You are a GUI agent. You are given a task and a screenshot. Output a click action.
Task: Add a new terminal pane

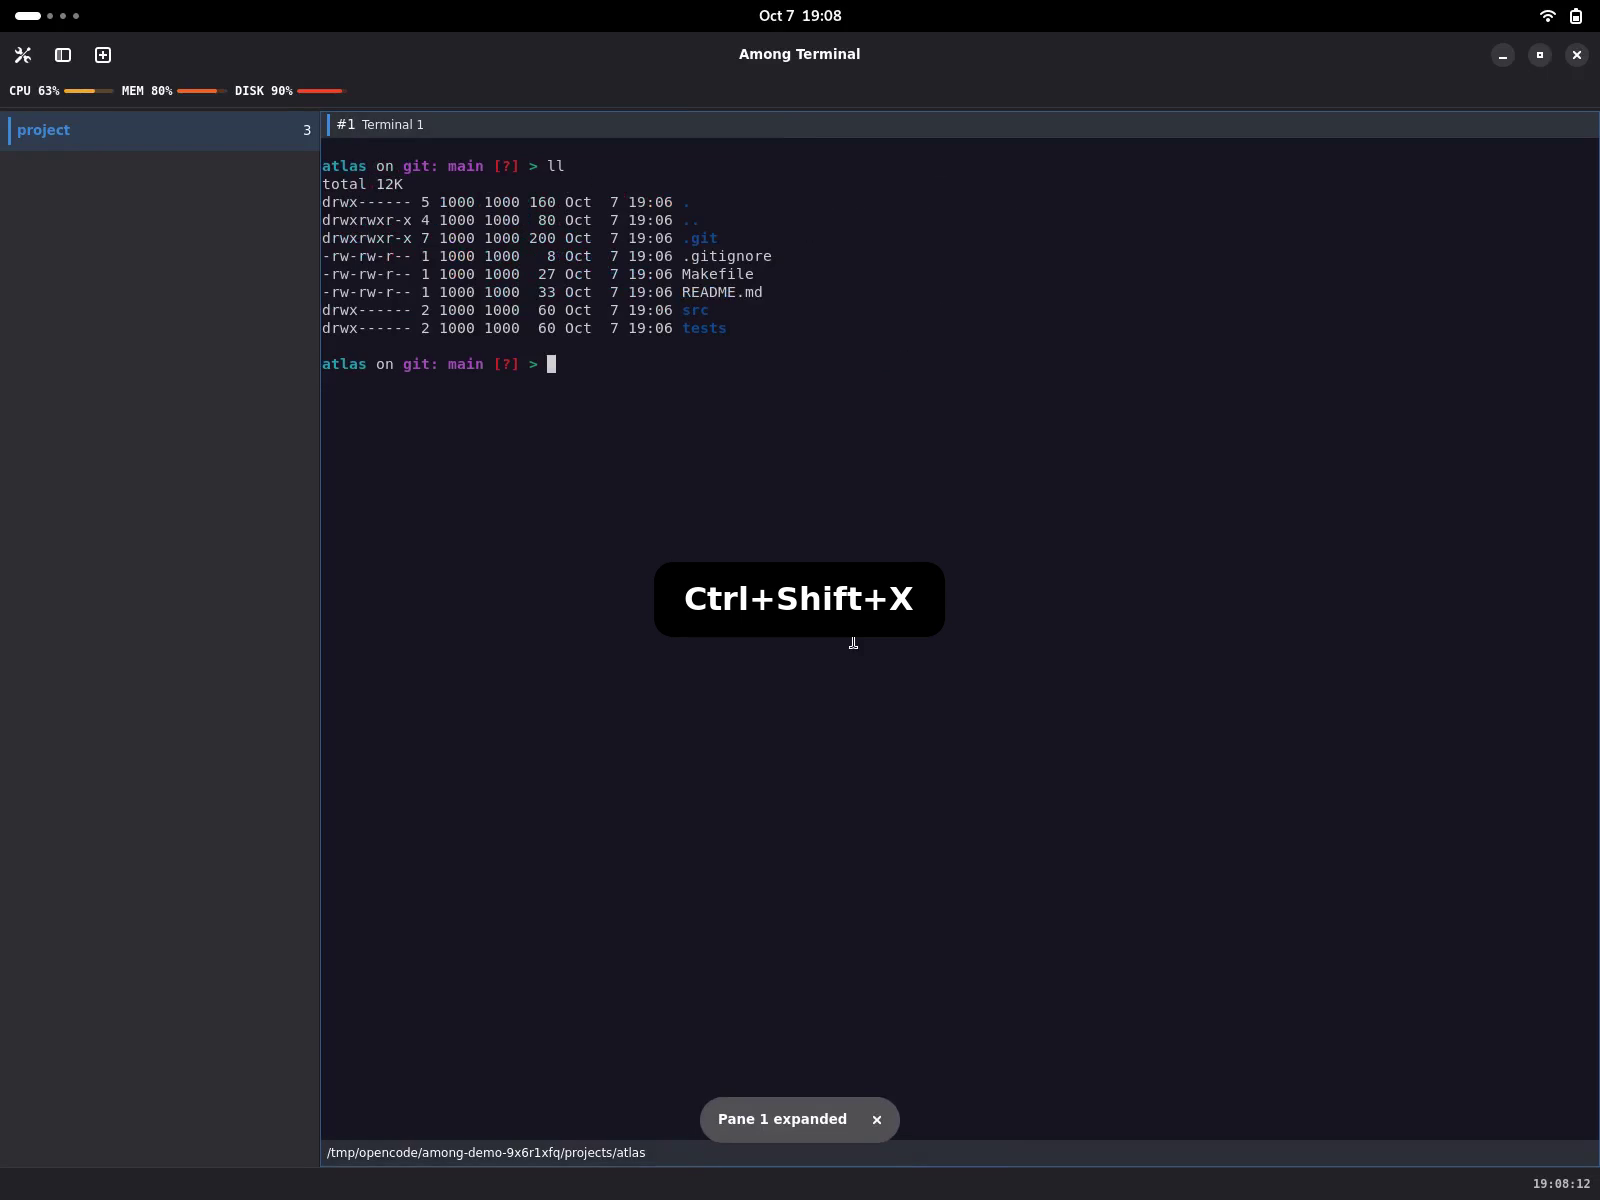coord(103,55)
